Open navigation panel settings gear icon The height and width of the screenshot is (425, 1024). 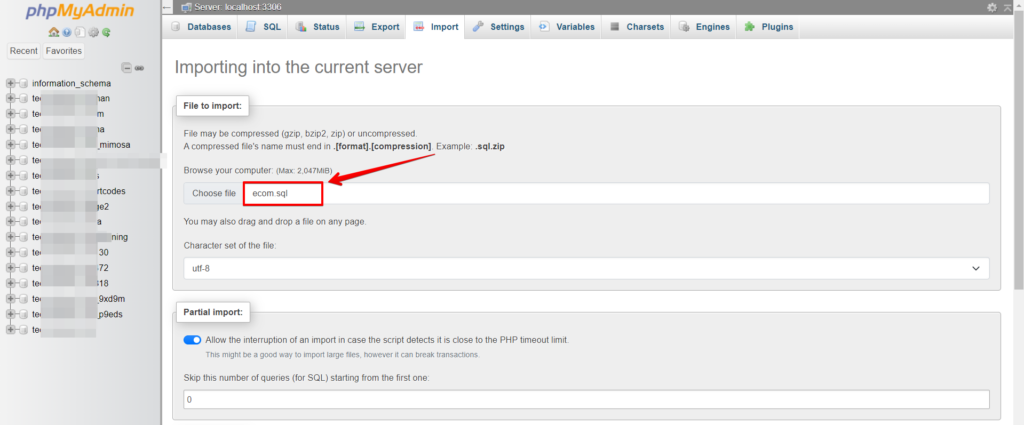coord(93,32)
